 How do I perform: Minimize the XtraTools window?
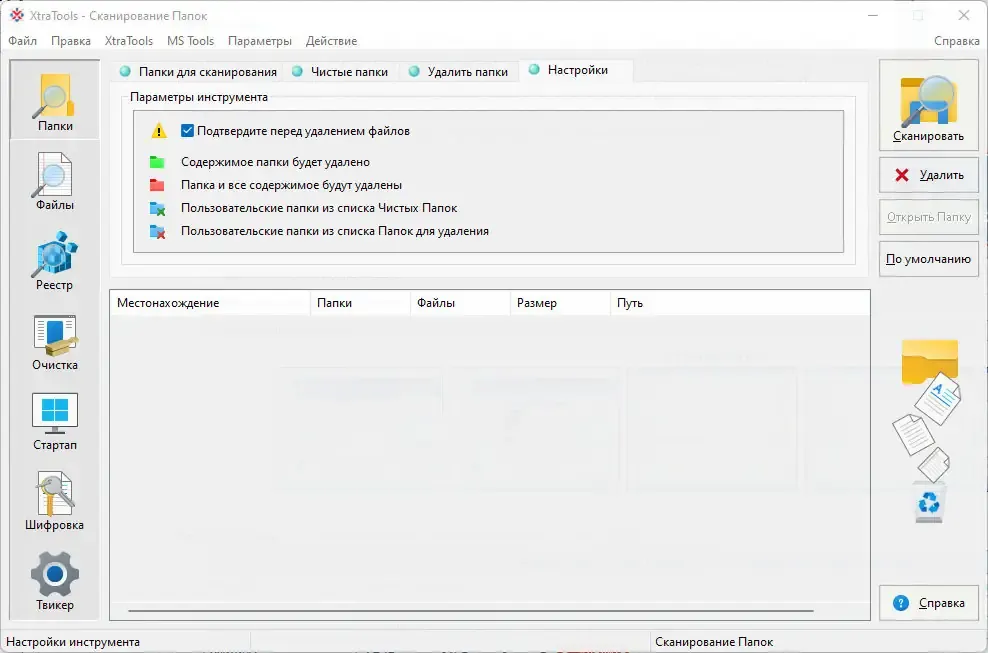point(873,16)
